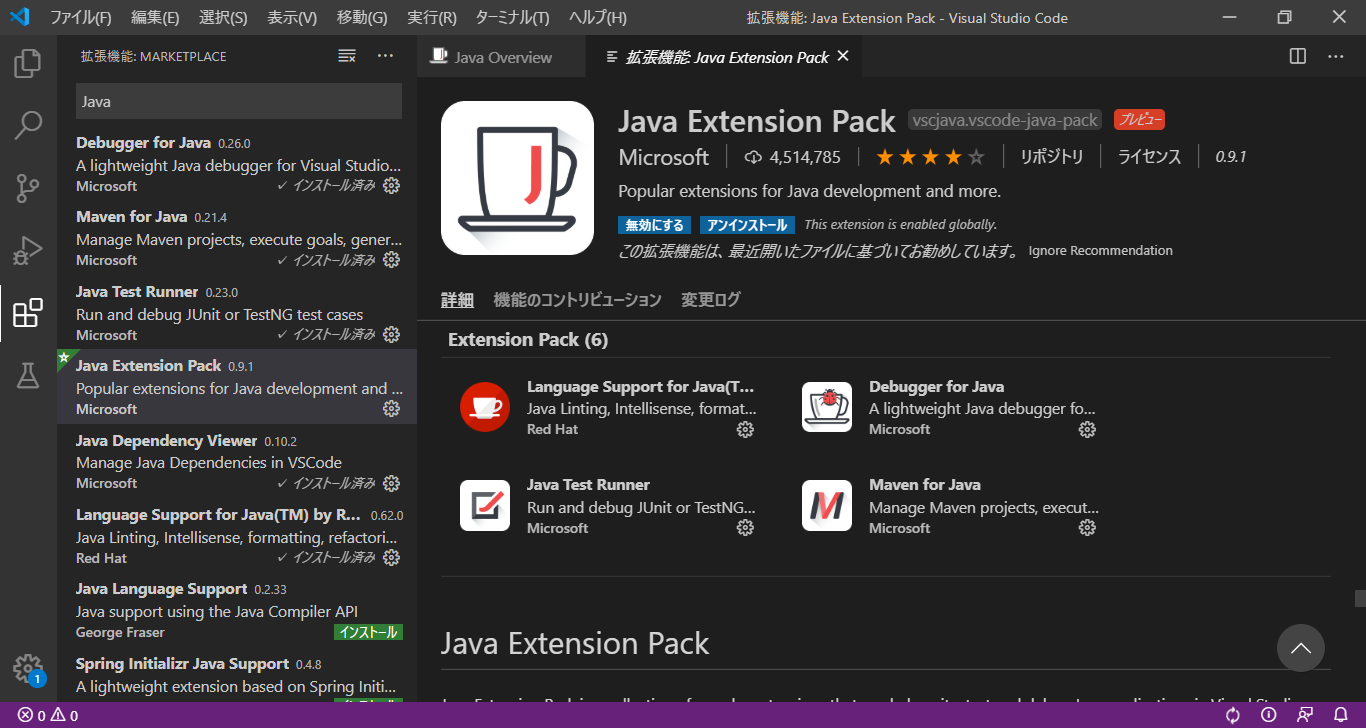Click the scroll-to-top arrow button
This screenshot has height=728, width=1366.
pos(1301,648)
